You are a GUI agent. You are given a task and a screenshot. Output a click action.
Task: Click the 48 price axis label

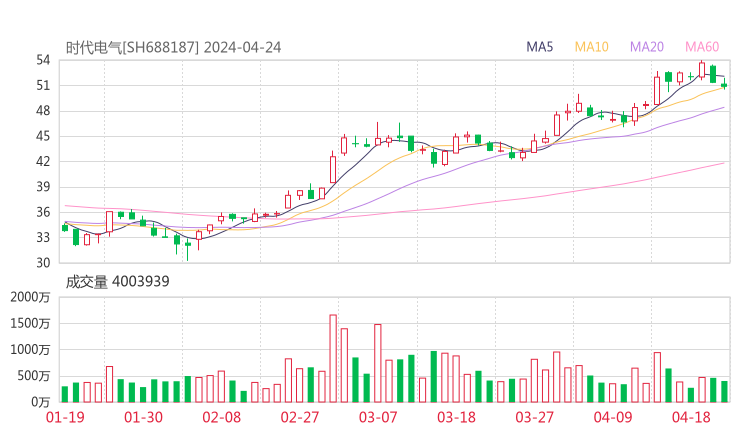point(43,111)
